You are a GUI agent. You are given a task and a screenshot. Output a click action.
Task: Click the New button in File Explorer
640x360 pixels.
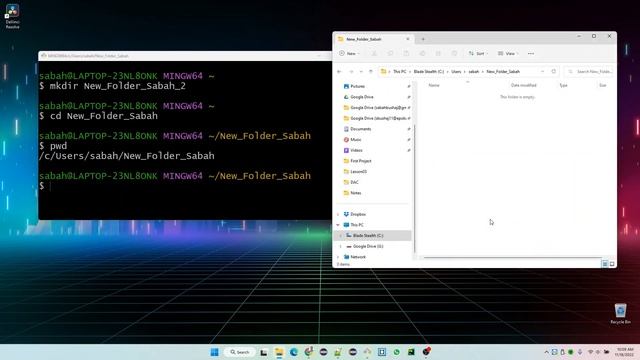pos(349,53)
